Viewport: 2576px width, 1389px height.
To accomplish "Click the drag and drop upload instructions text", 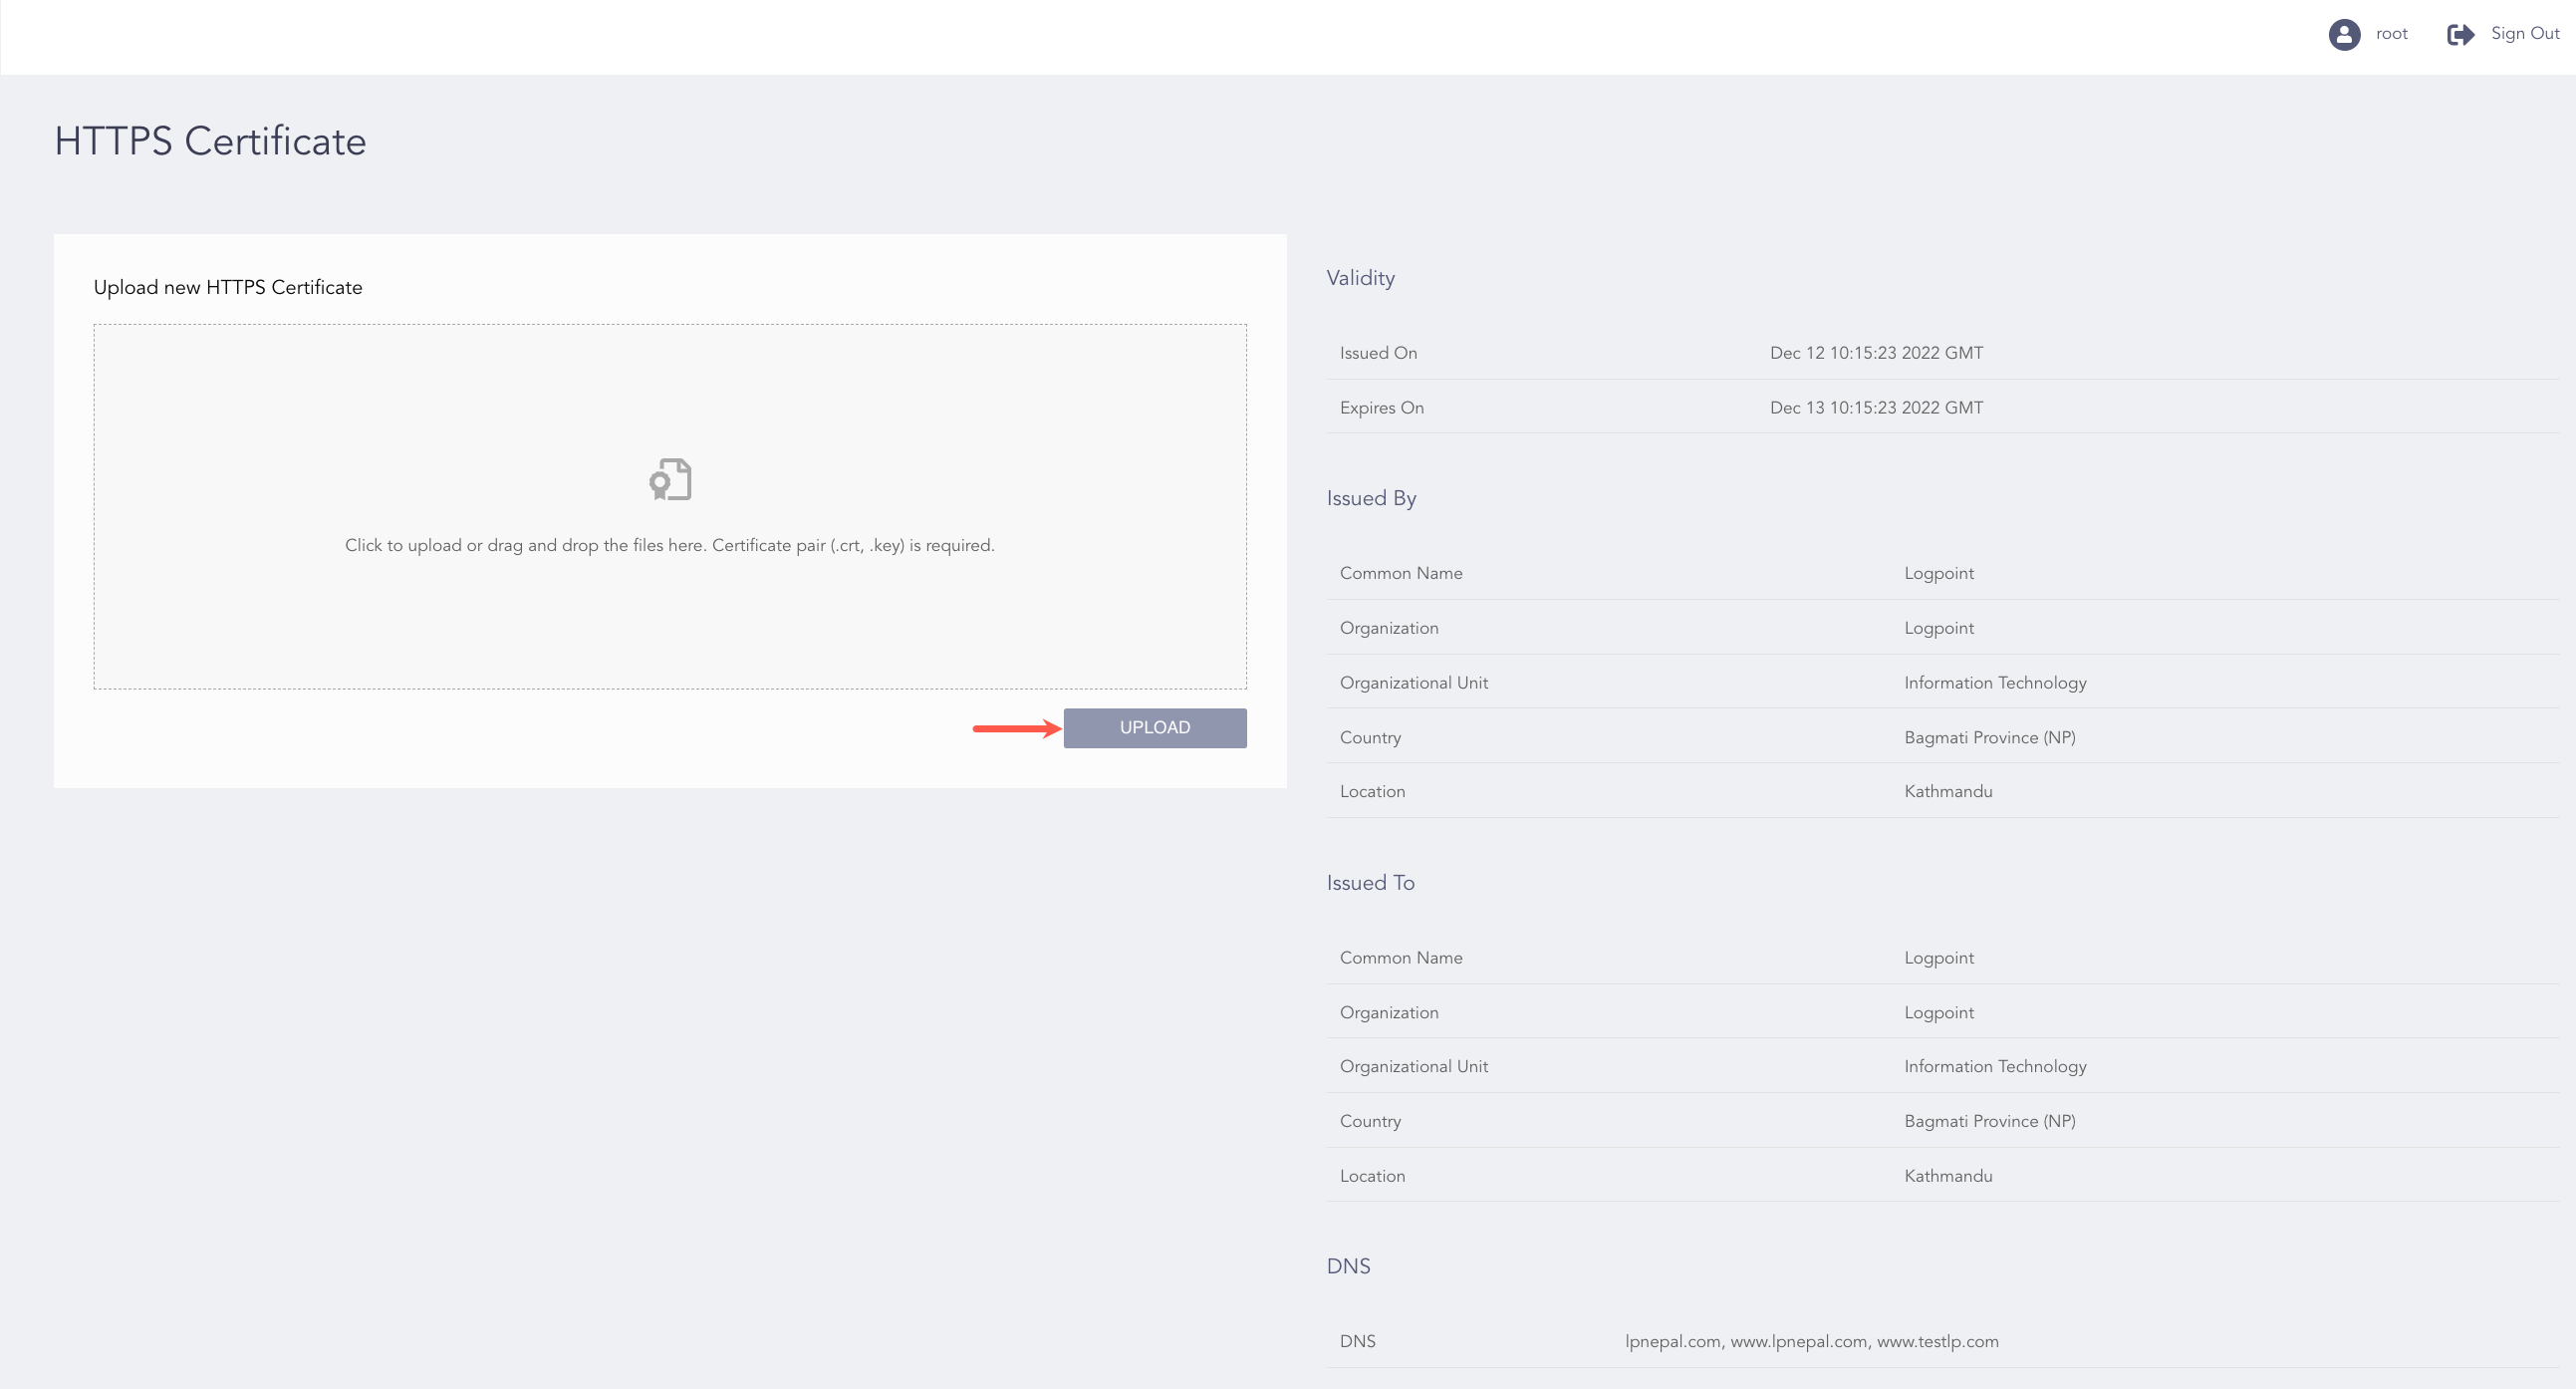I will click(669, 545).
